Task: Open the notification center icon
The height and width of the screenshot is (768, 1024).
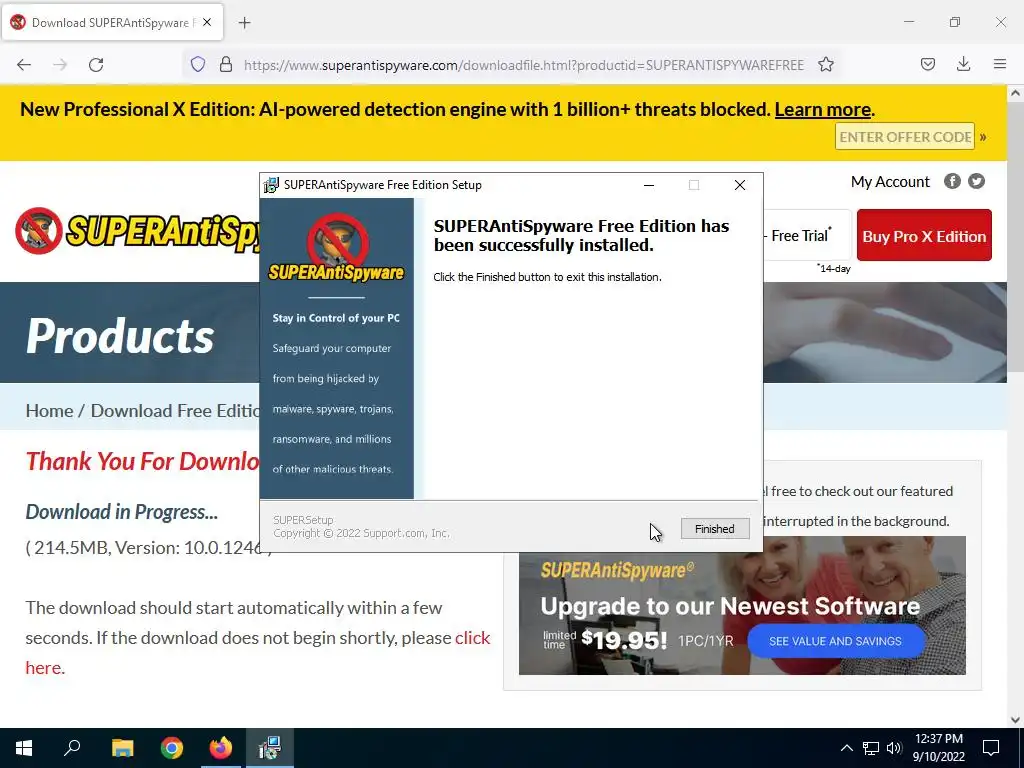Action: [991, 748]
